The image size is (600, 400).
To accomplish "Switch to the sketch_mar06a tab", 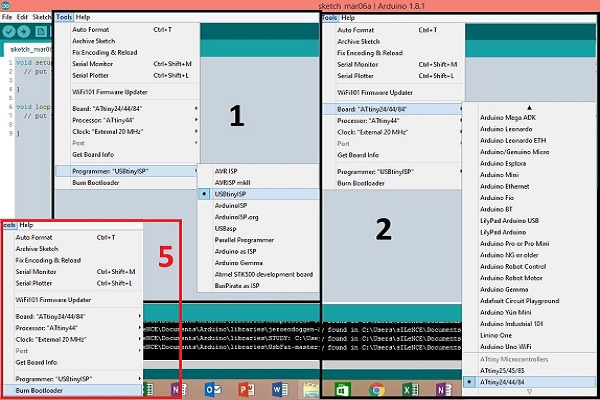I will pos(31,49).
